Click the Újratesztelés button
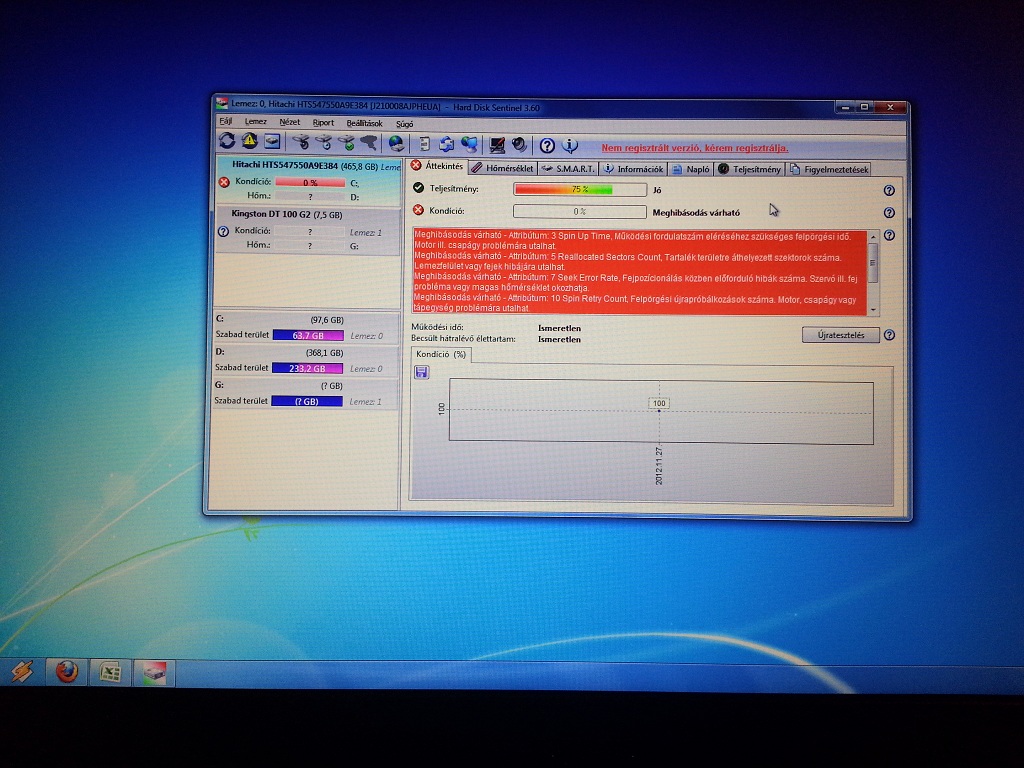1024x768 pixels. (840, 335)
